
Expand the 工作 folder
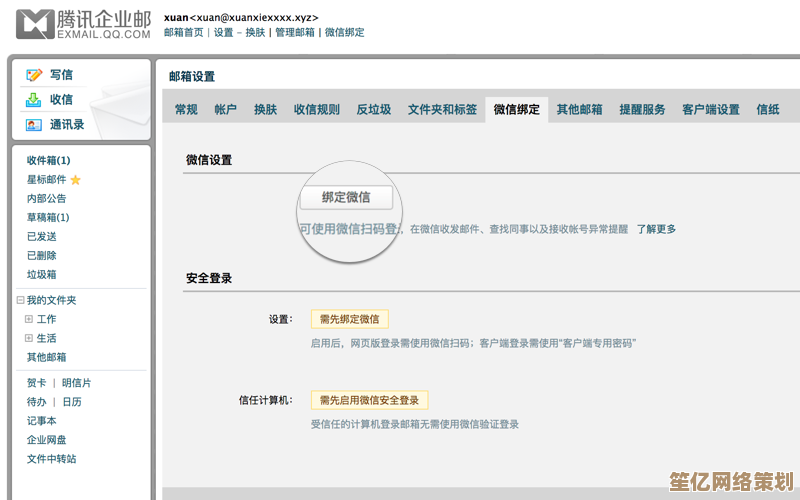tap(29, 319)
